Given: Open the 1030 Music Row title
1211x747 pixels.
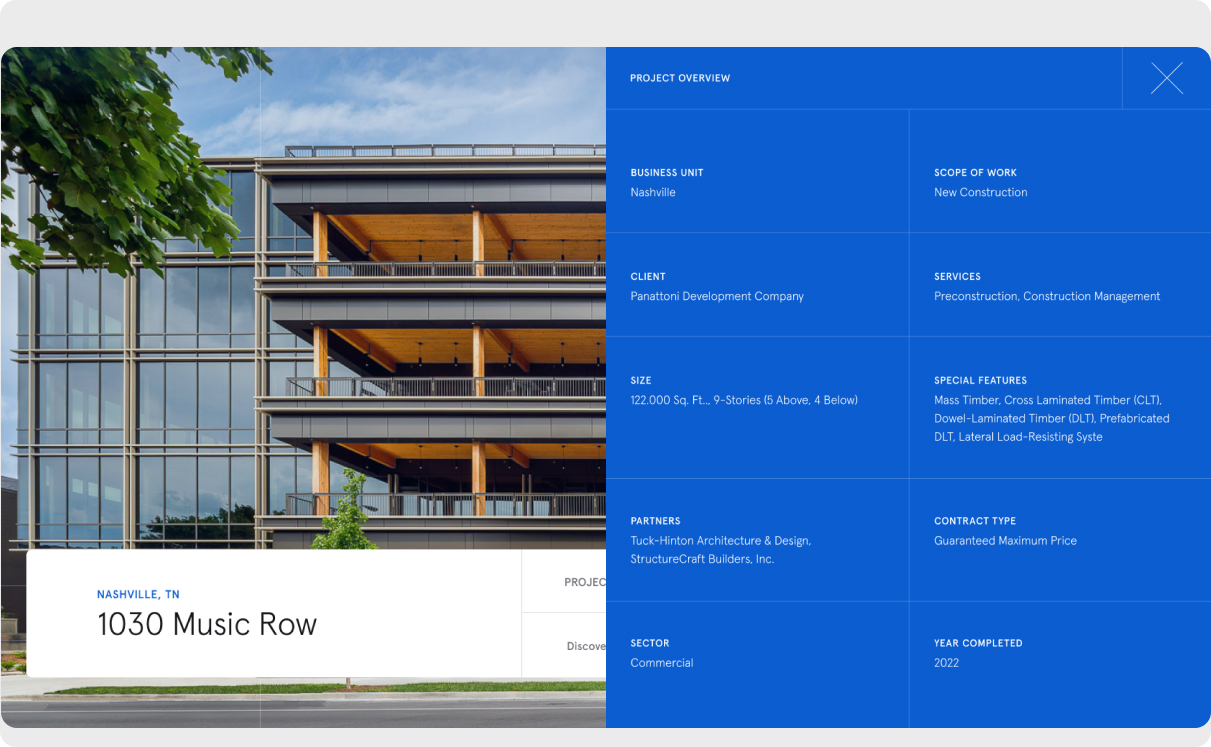Looking at the screenshot, I should coord(207,625).
